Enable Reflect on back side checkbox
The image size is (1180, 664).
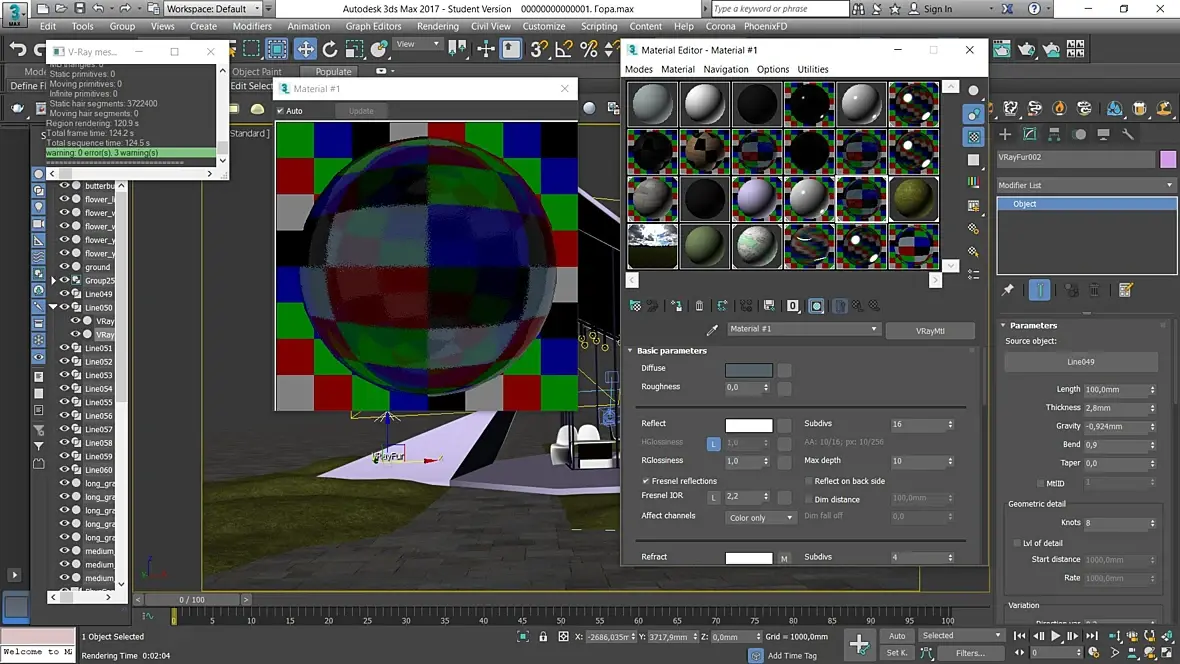coord(809,481)
